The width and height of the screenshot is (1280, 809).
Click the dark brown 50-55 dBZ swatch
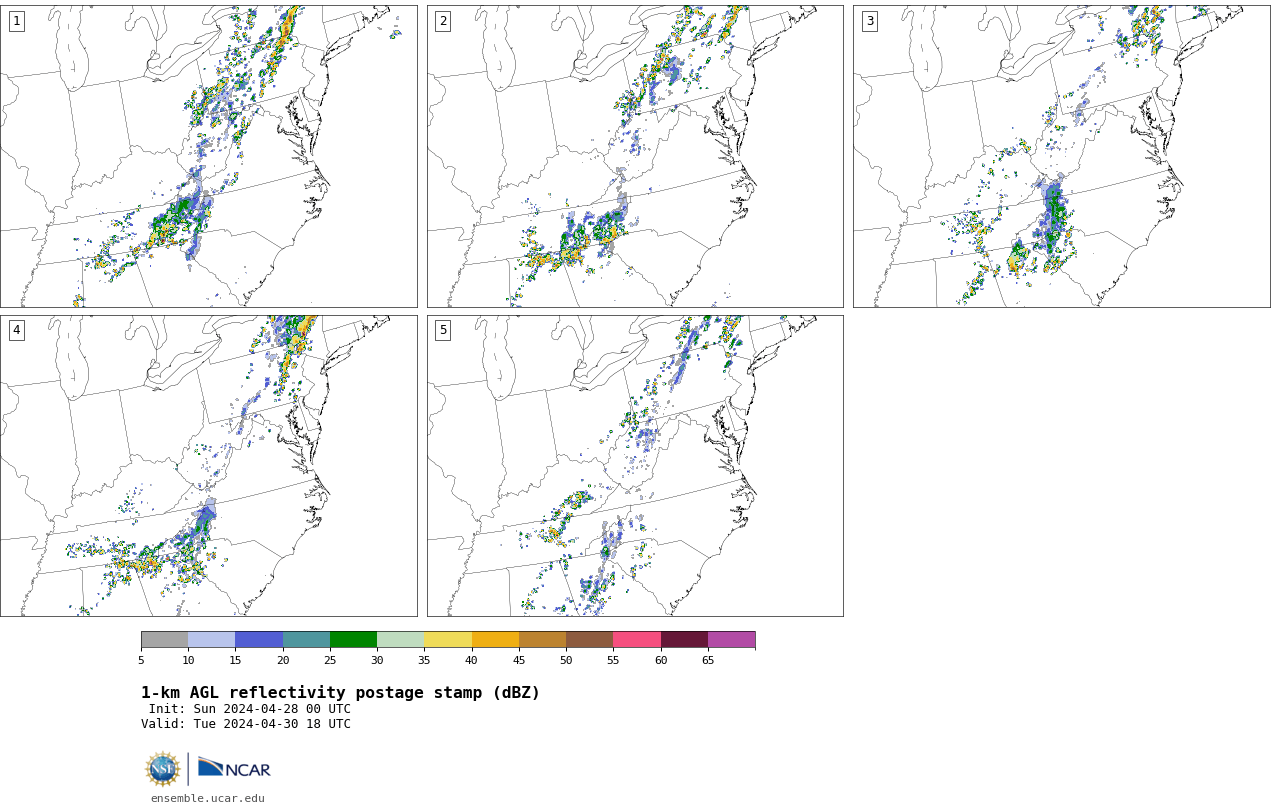[x=589, y=640]
